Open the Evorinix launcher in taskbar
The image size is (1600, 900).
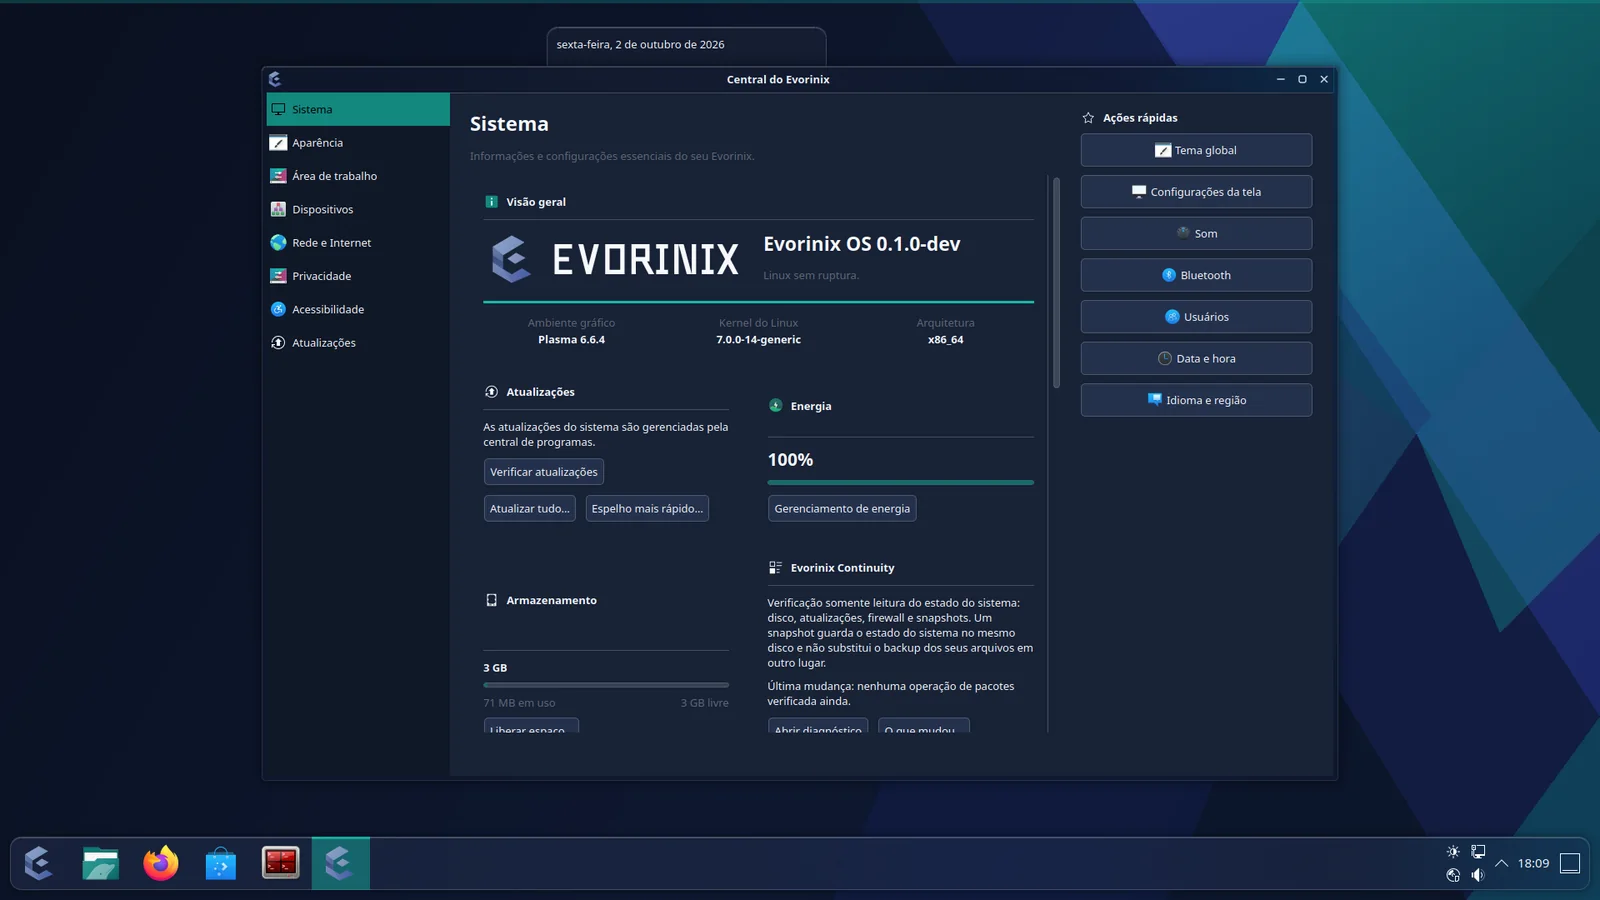point(39,863)
